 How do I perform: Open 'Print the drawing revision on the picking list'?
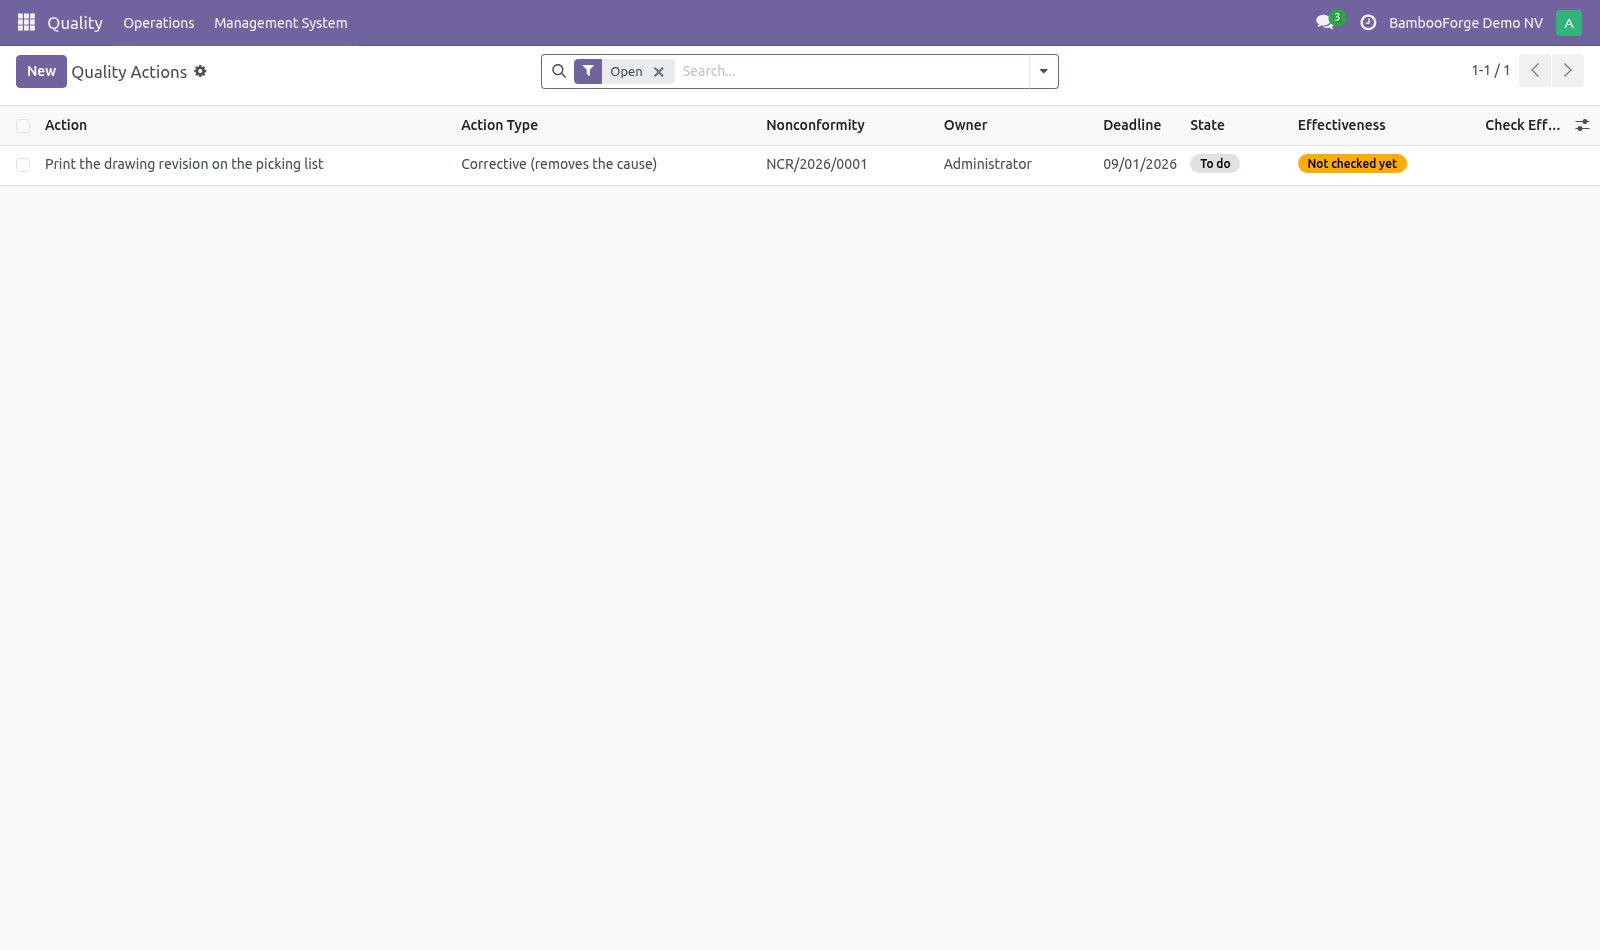click(184, 164)
